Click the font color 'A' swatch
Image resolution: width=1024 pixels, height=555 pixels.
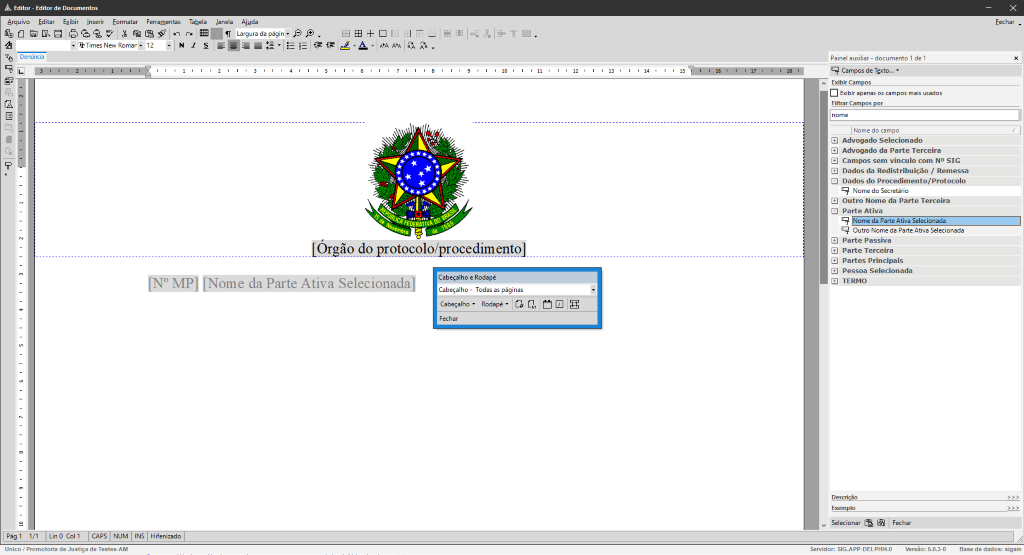[363, 46]
